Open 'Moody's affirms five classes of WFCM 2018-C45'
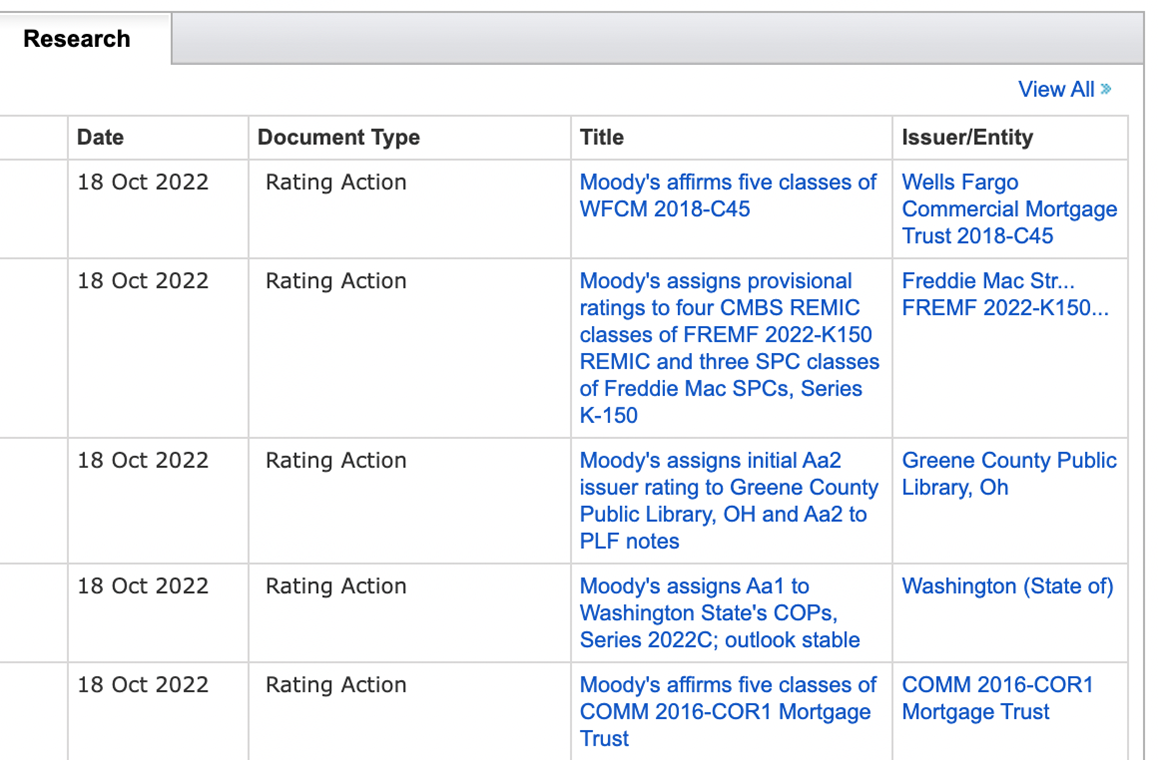Viewport: 1158px width, 760px height. (x=727, y=196)
